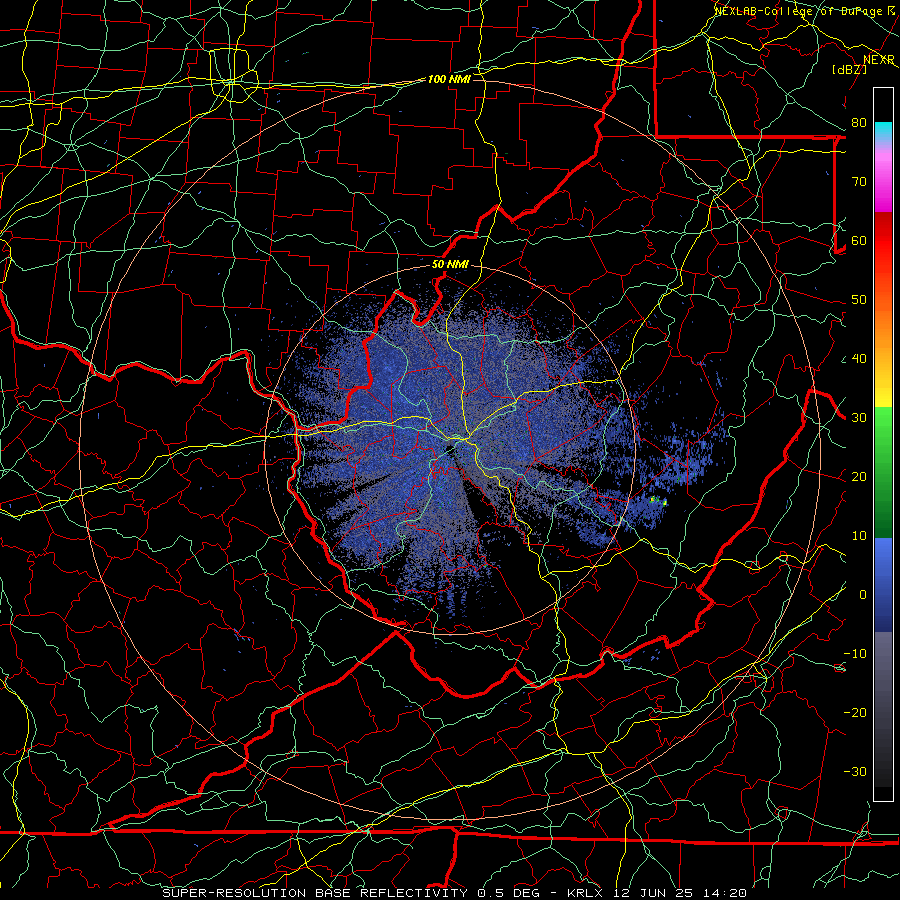Click the -10 dBZ scale label

[x=855, y=654]
